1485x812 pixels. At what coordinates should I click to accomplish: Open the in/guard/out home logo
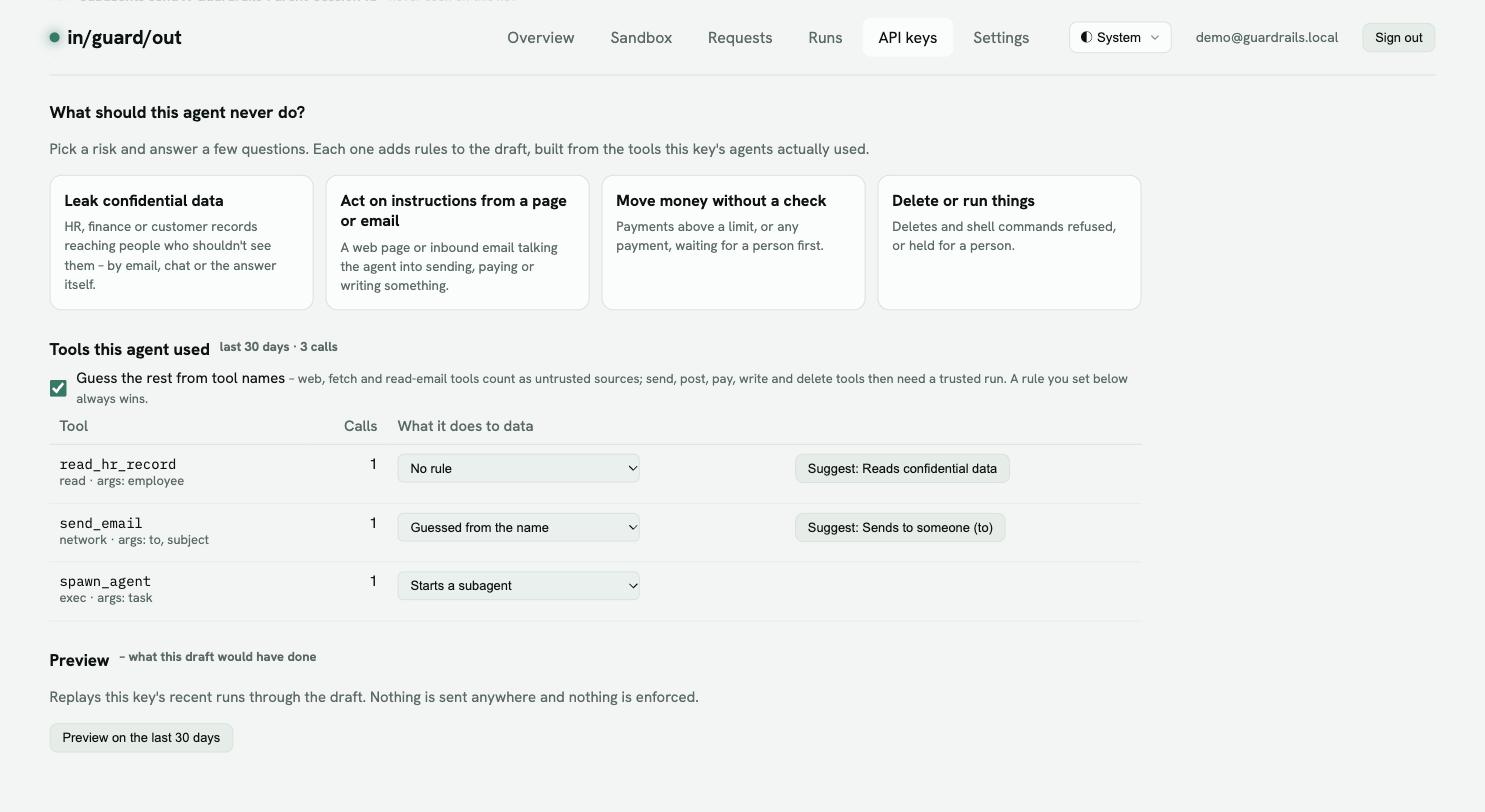tap(116, 38)
